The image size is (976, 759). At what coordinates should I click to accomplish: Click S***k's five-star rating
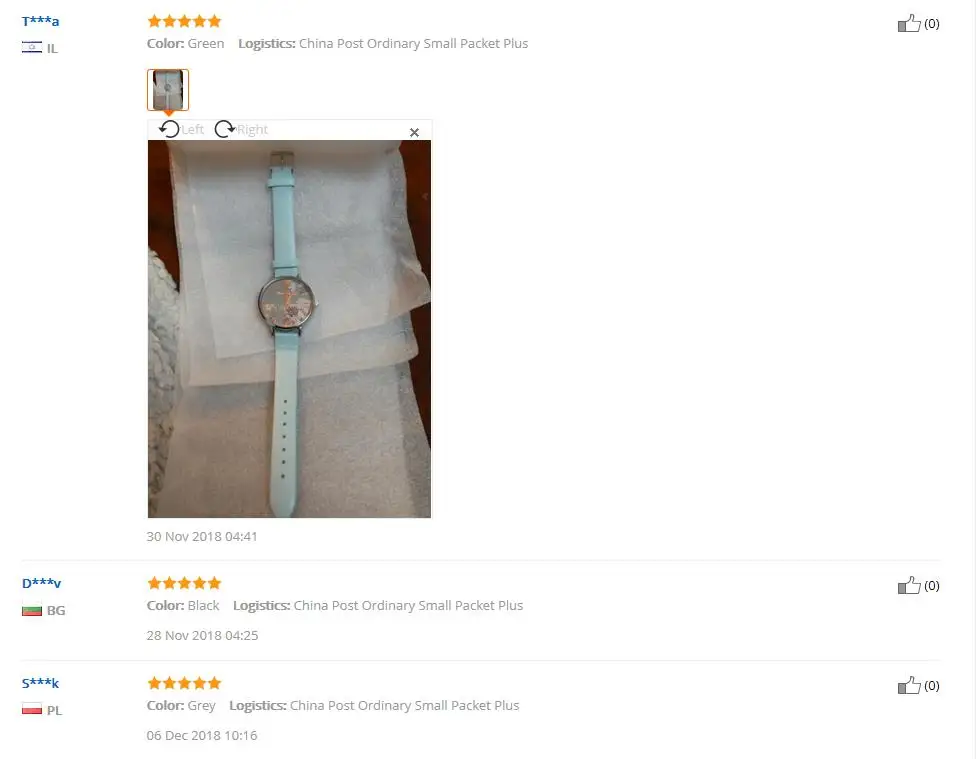point(184,683)
